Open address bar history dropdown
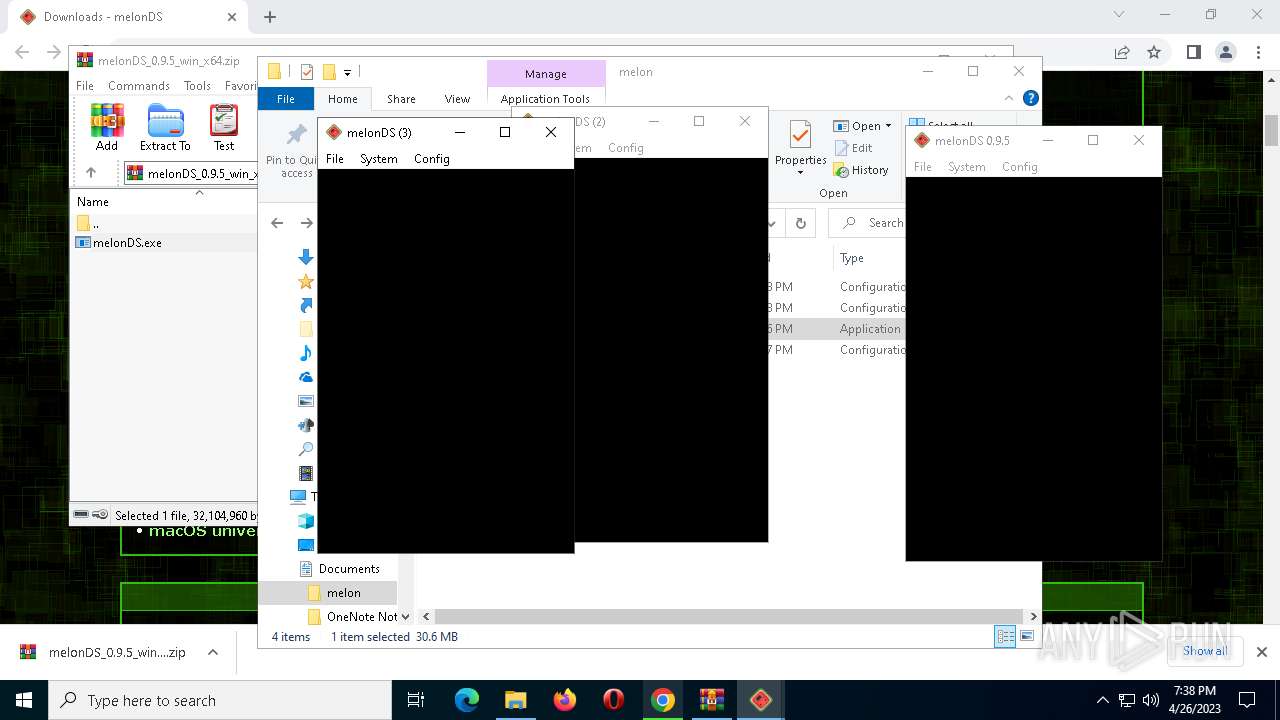1280x720 pixels. pos(773,223)
